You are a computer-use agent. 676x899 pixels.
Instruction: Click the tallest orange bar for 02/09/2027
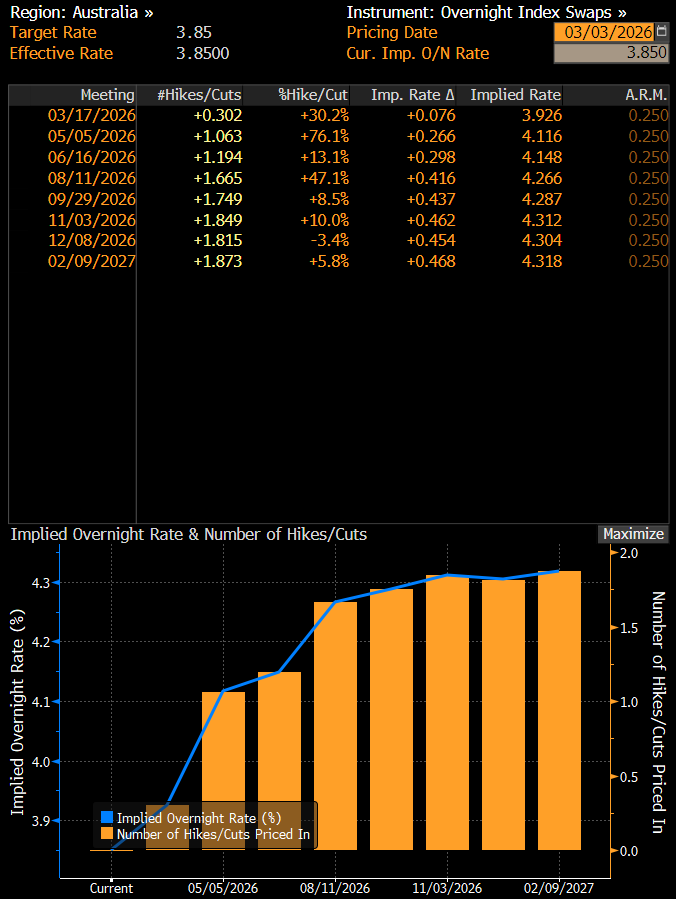tap(559, 710)
